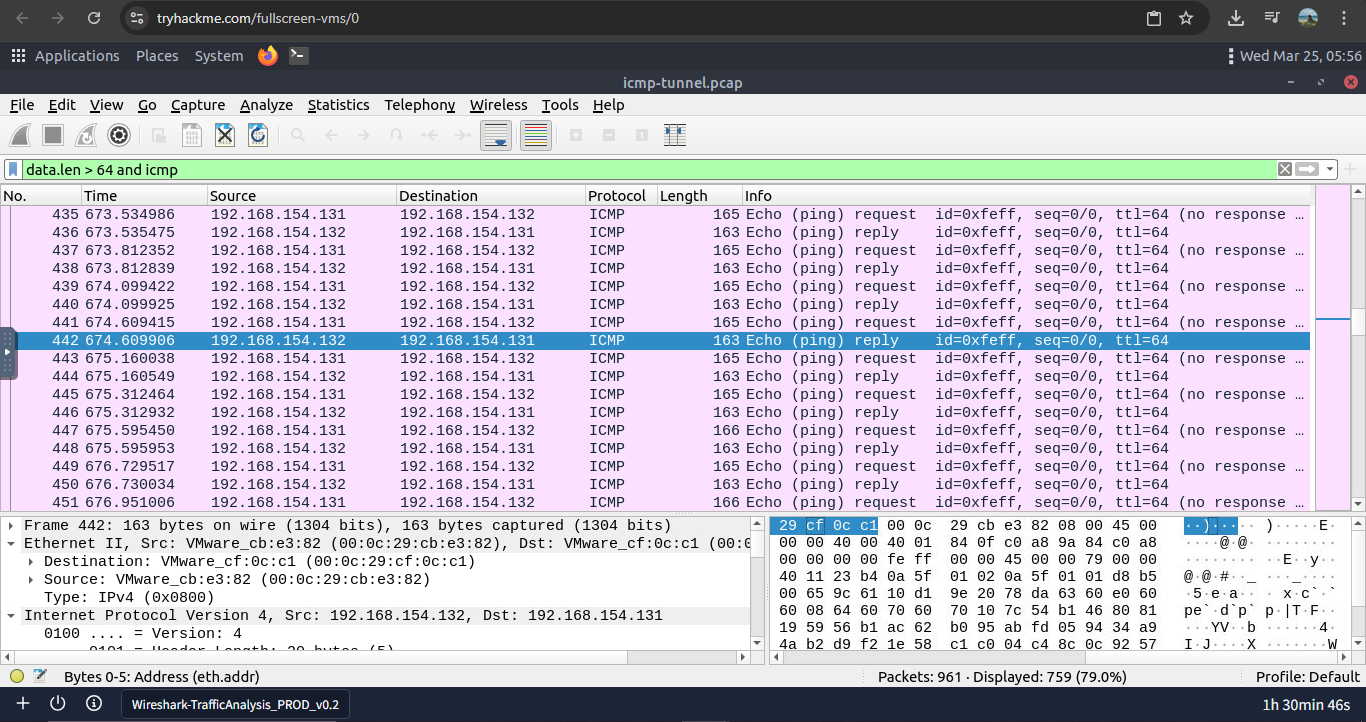The width and height of the screenshot is (1366, 722).
Task: Click into the display filter field
Action: pos(650,169)
